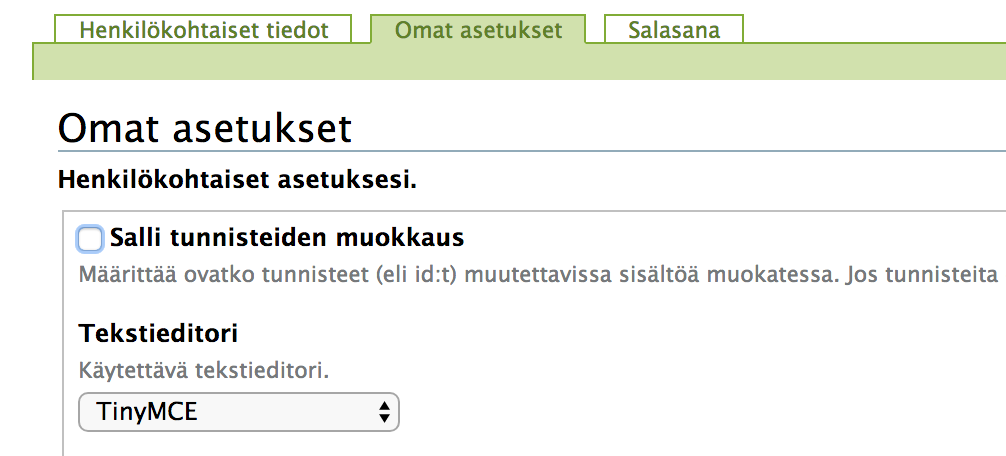
Task: Click empty tab strip right of Salasana
Action: pyautogui.click(x=874, y=29)
